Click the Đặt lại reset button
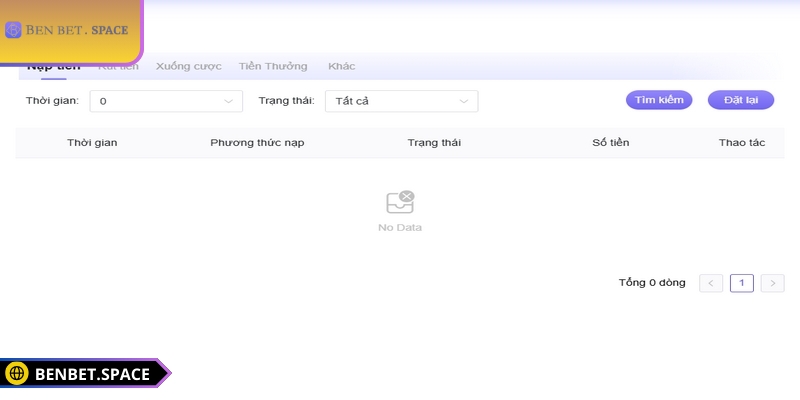800x400 pixels. tap(741, 100)
